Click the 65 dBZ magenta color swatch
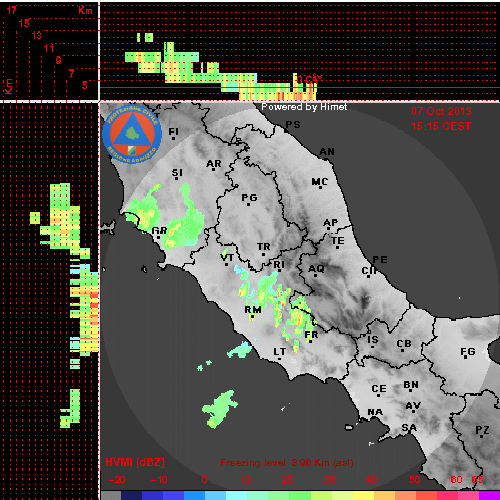The image size is (500, 500). (x=489, y=495)
